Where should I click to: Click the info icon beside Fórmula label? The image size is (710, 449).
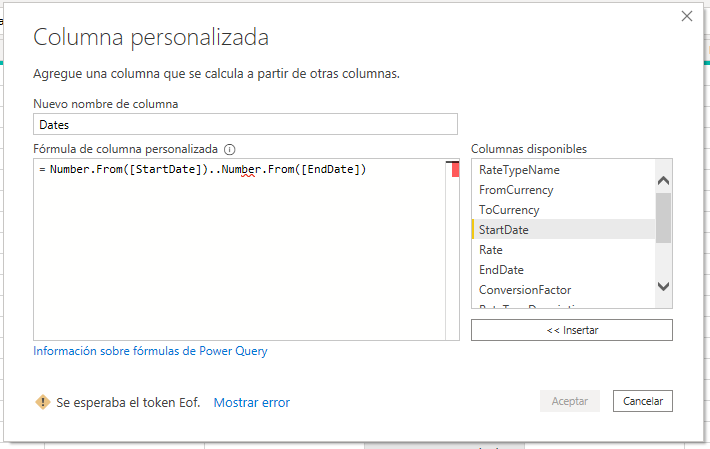(230, 149)
